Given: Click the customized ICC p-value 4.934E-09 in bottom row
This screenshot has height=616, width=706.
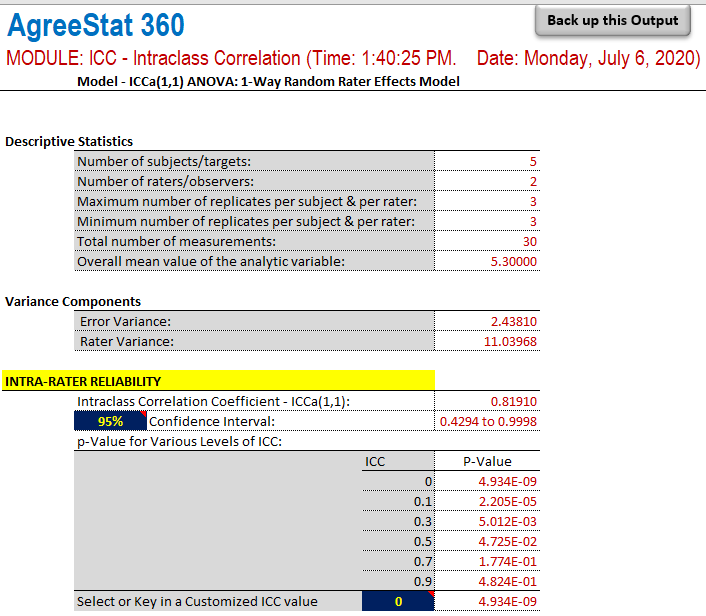Looking at the screenshot, I should click(507, 602).
